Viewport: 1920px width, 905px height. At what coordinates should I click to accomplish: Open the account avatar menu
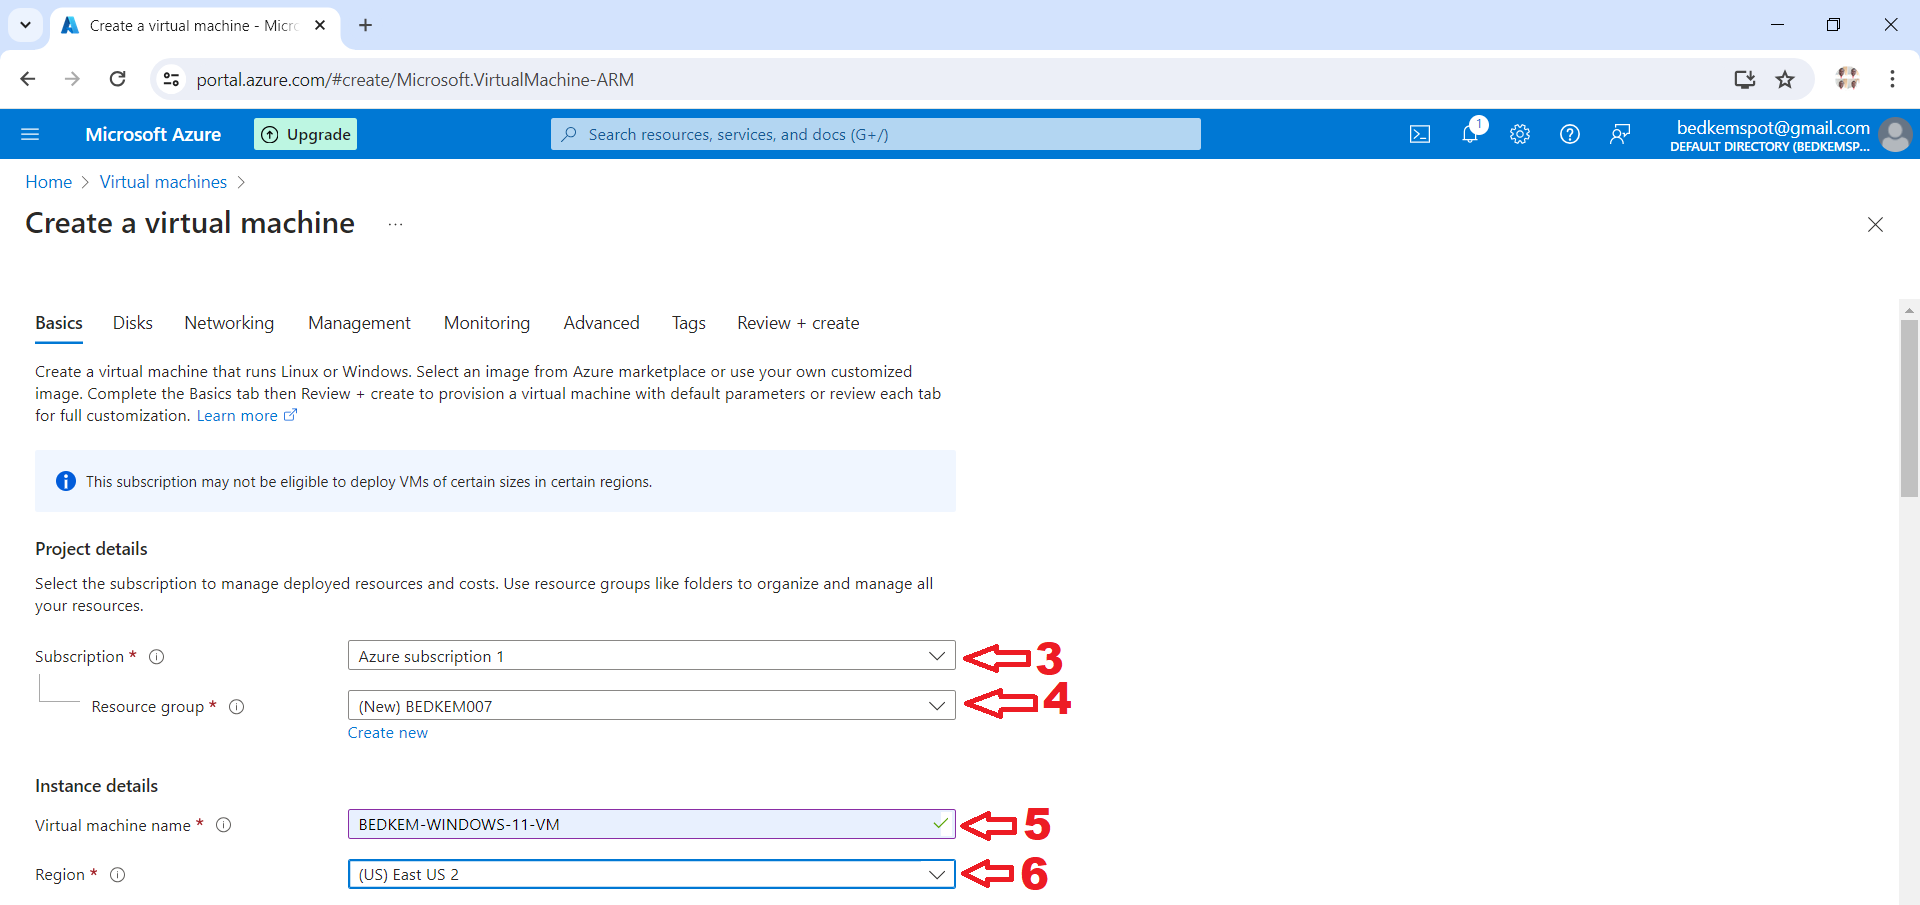click(x=1895, y=134)
